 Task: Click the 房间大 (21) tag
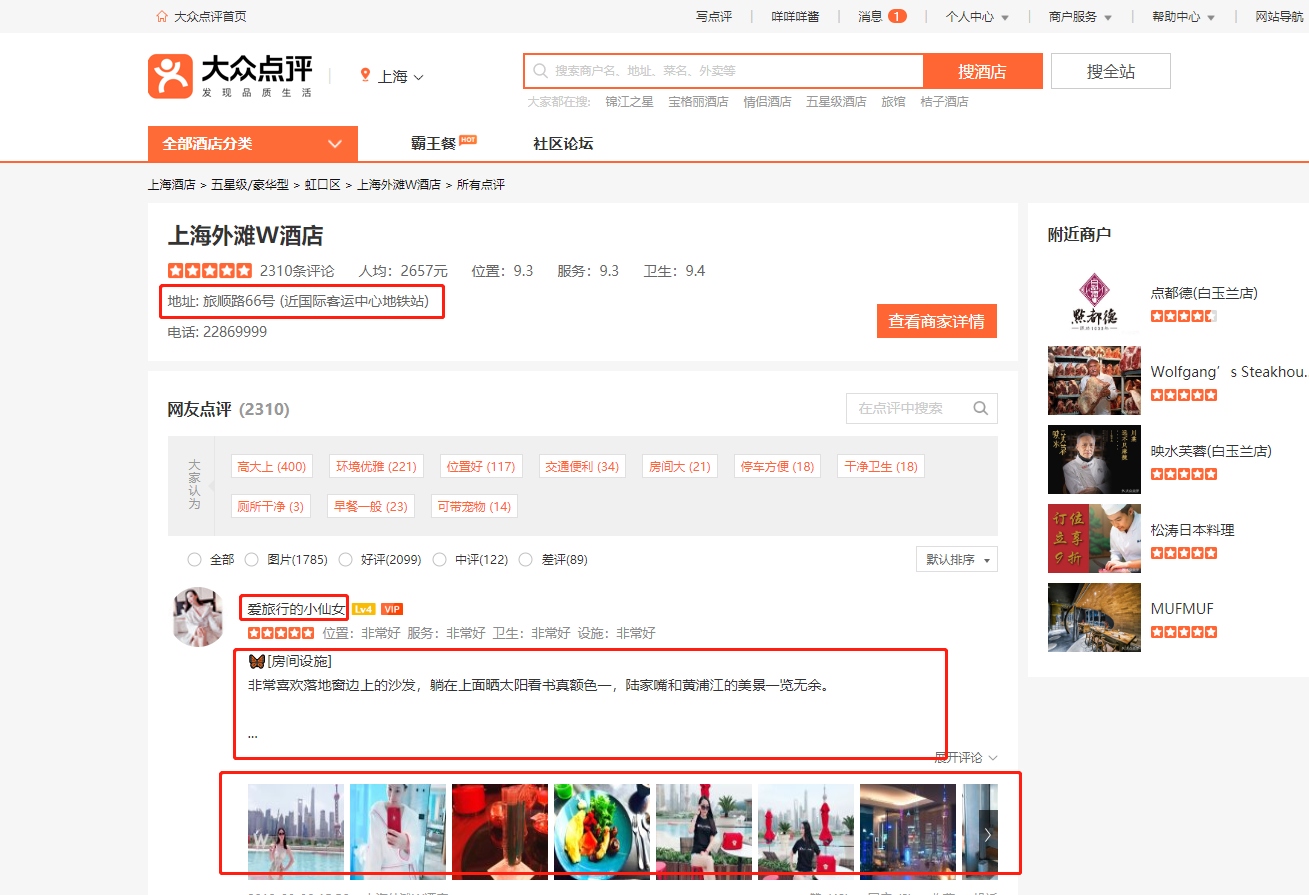coord(680,466)
